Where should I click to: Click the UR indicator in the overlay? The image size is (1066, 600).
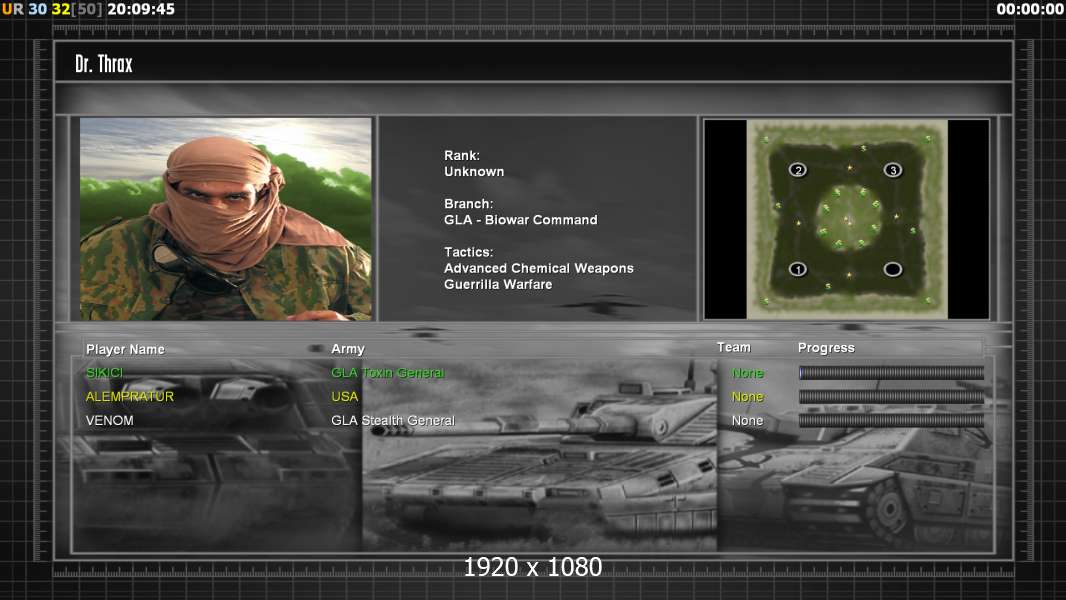click(x=12, y=9)
